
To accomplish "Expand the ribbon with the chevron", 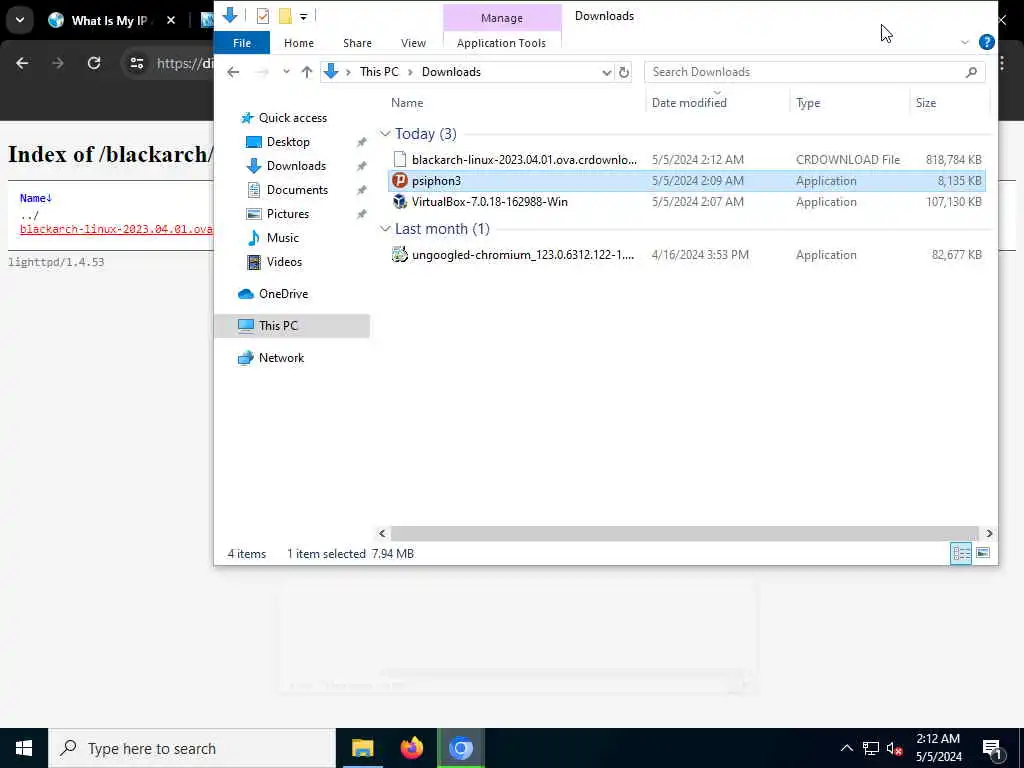I will (x=965, y=42).
